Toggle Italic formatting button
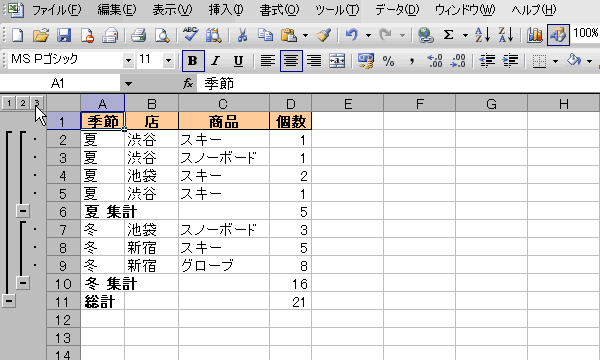Viewport: 600px width, 360px height. click(x=215, y=61)
